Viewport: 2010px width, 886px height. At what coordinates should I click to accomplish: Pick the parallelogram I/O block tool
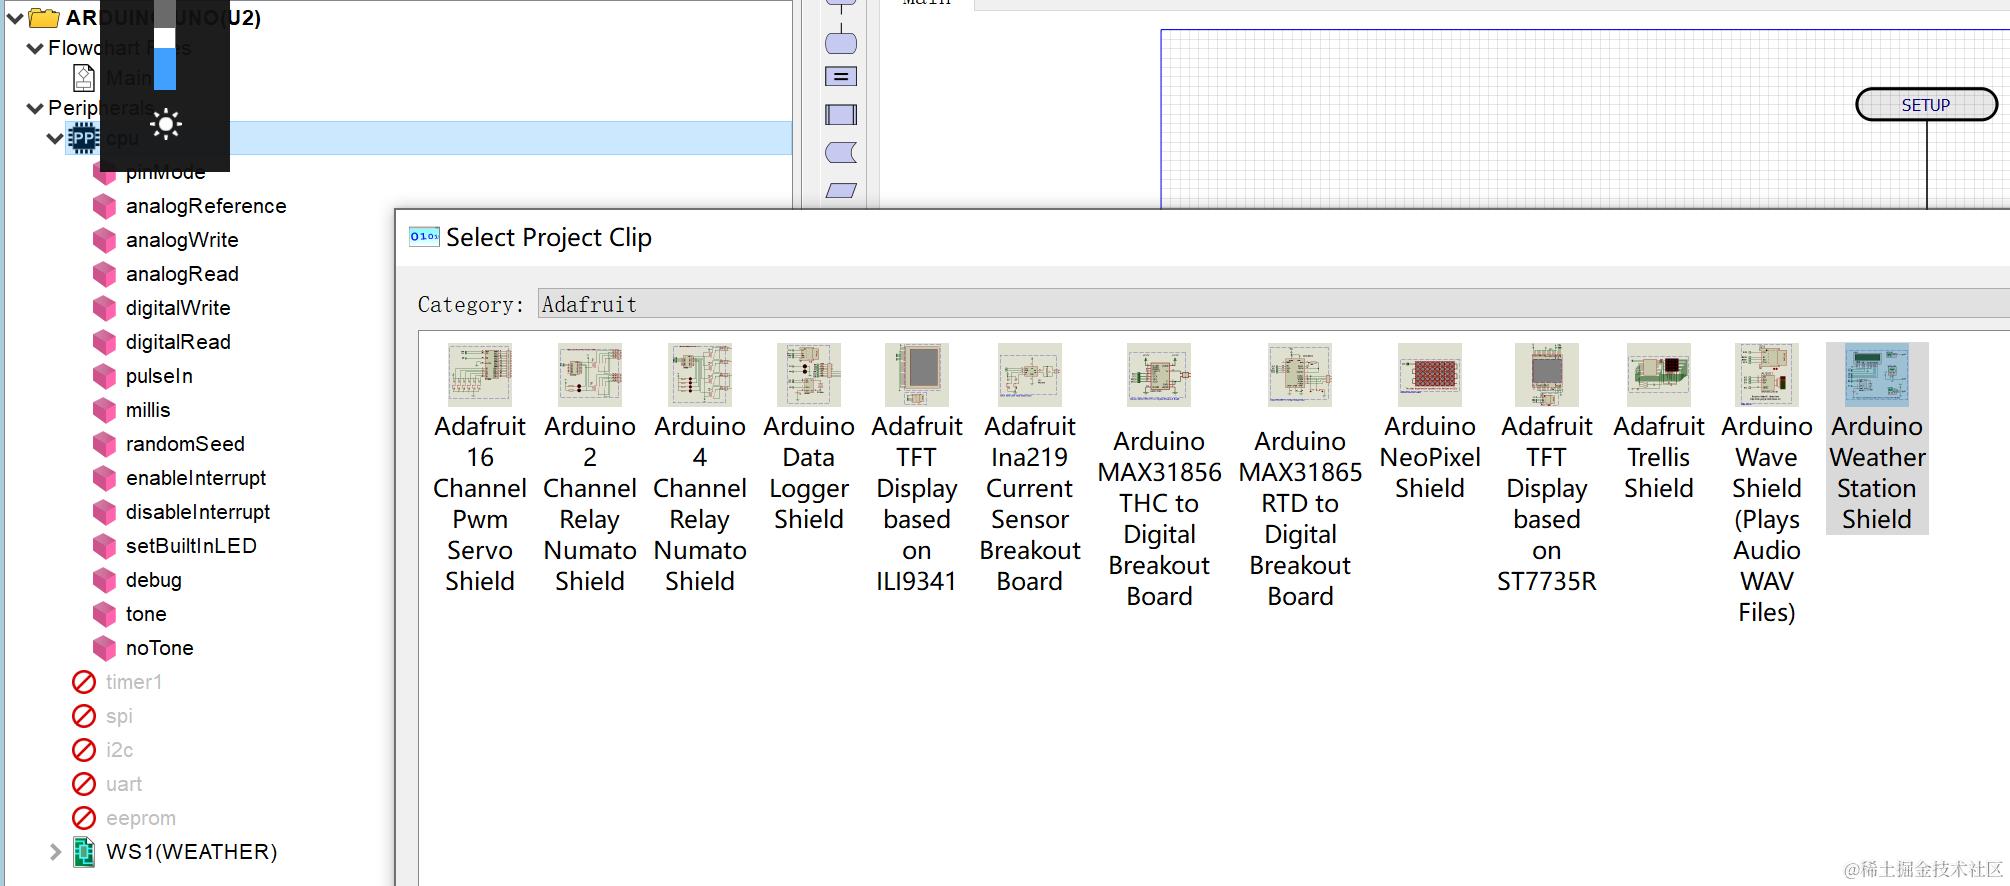click(x=841, y=190)
